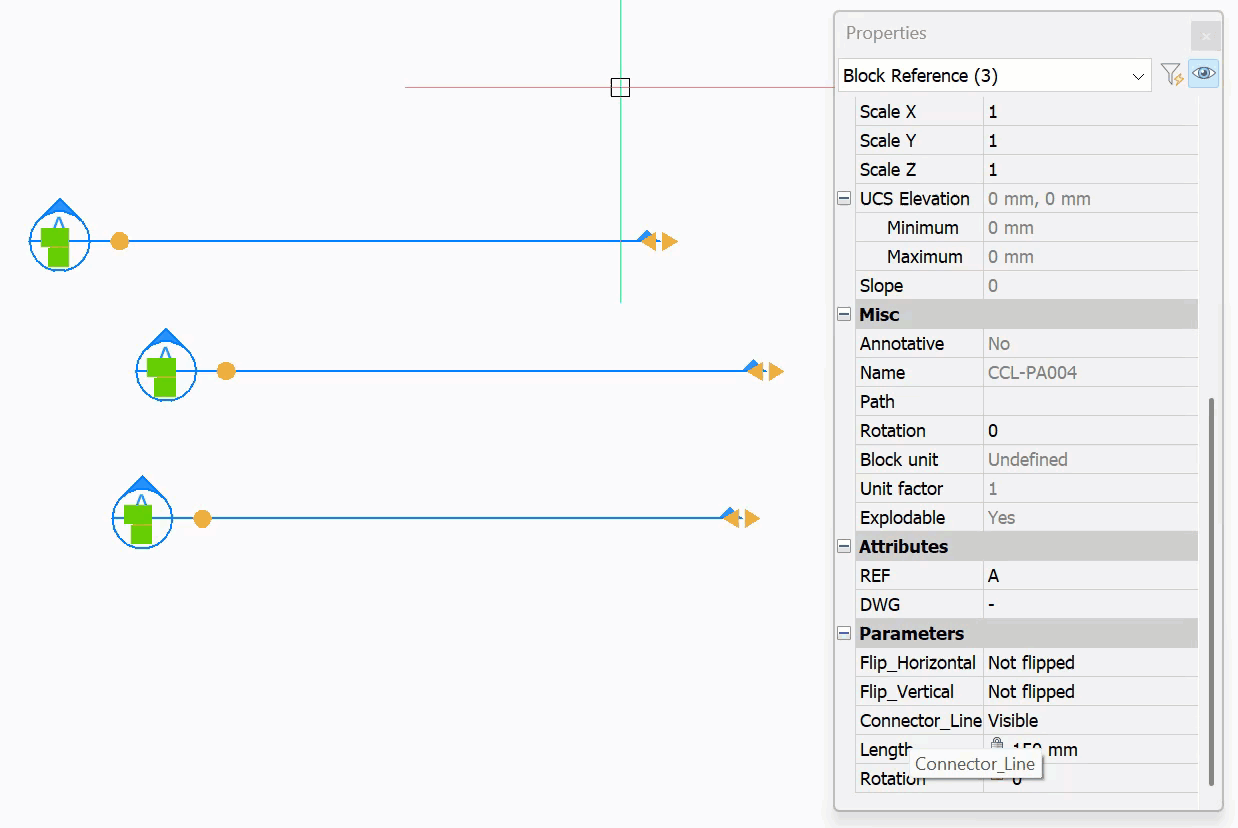Click the Connector_Line Visible value field
The width and height of the screenshot is (1238, 828).
[x=1090, y=720]
